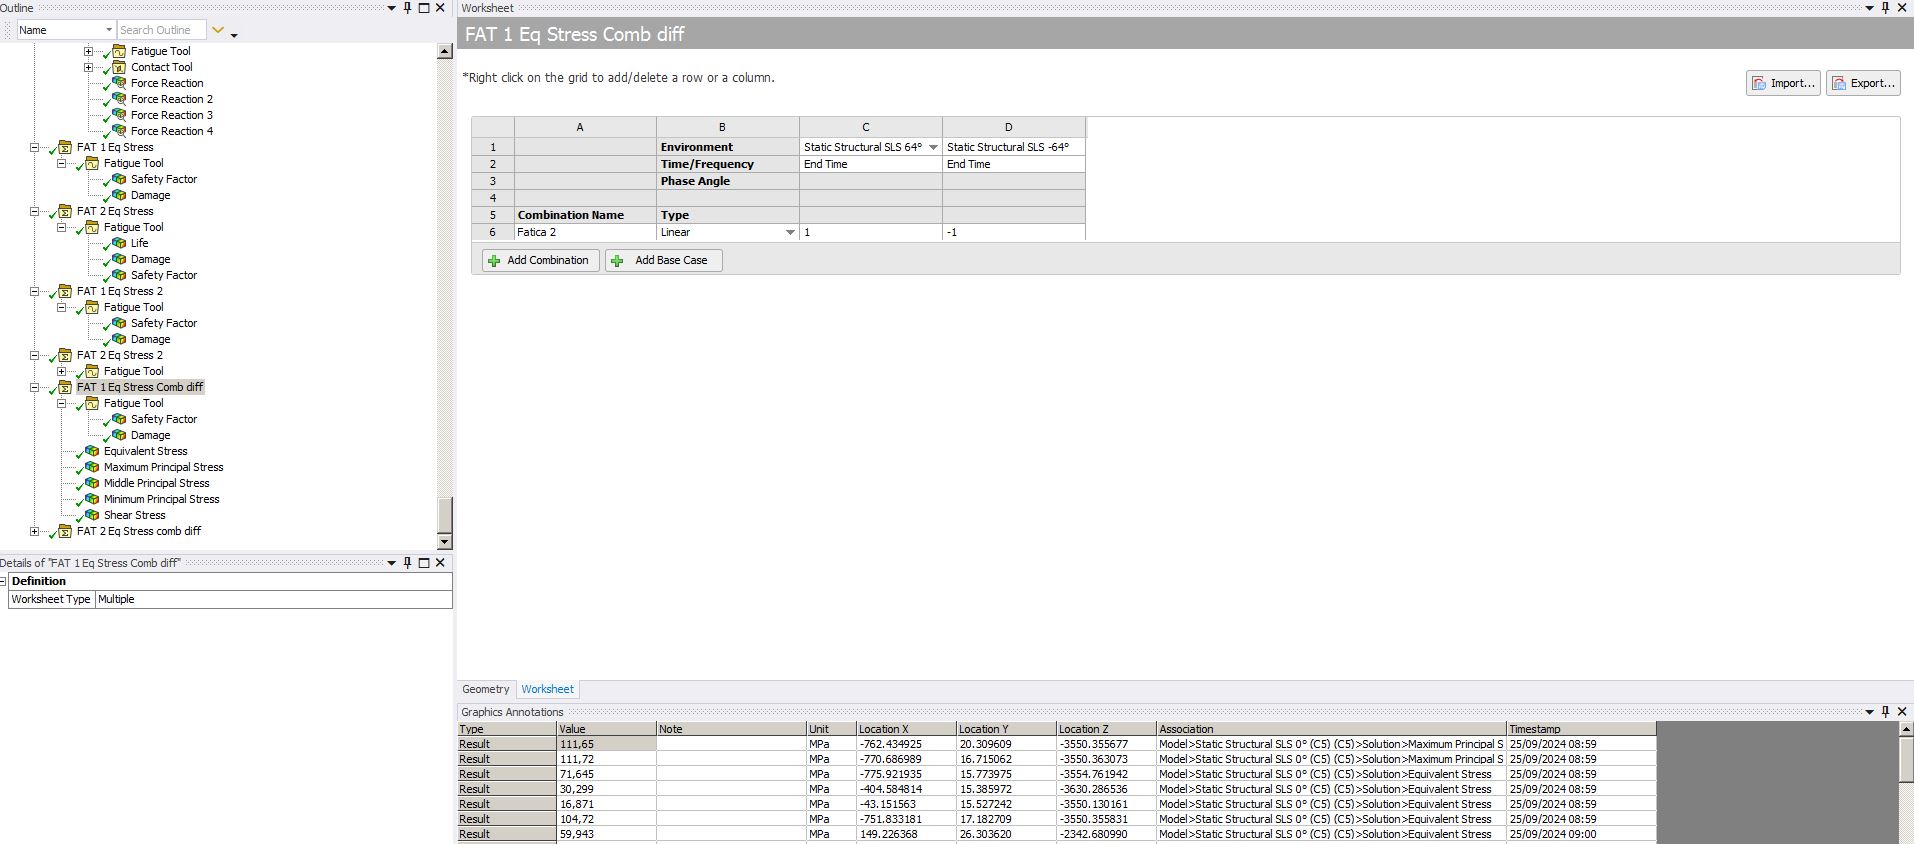This screenshot has width=1914, height=844.
Task: Switch to the Geometry tab
Action: tap(485, 689)
